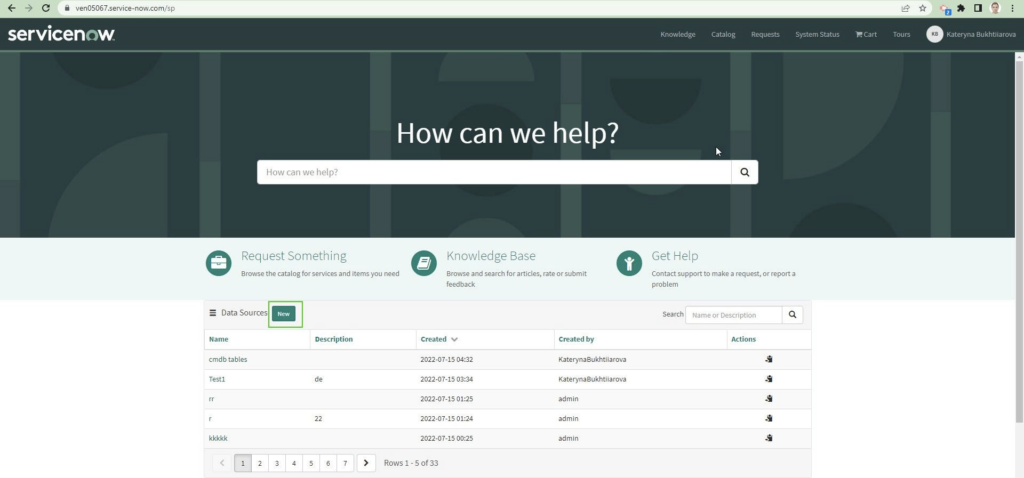Open the kkkkk data source
The image size is (1024, 478).
click(x=218, y=438)
